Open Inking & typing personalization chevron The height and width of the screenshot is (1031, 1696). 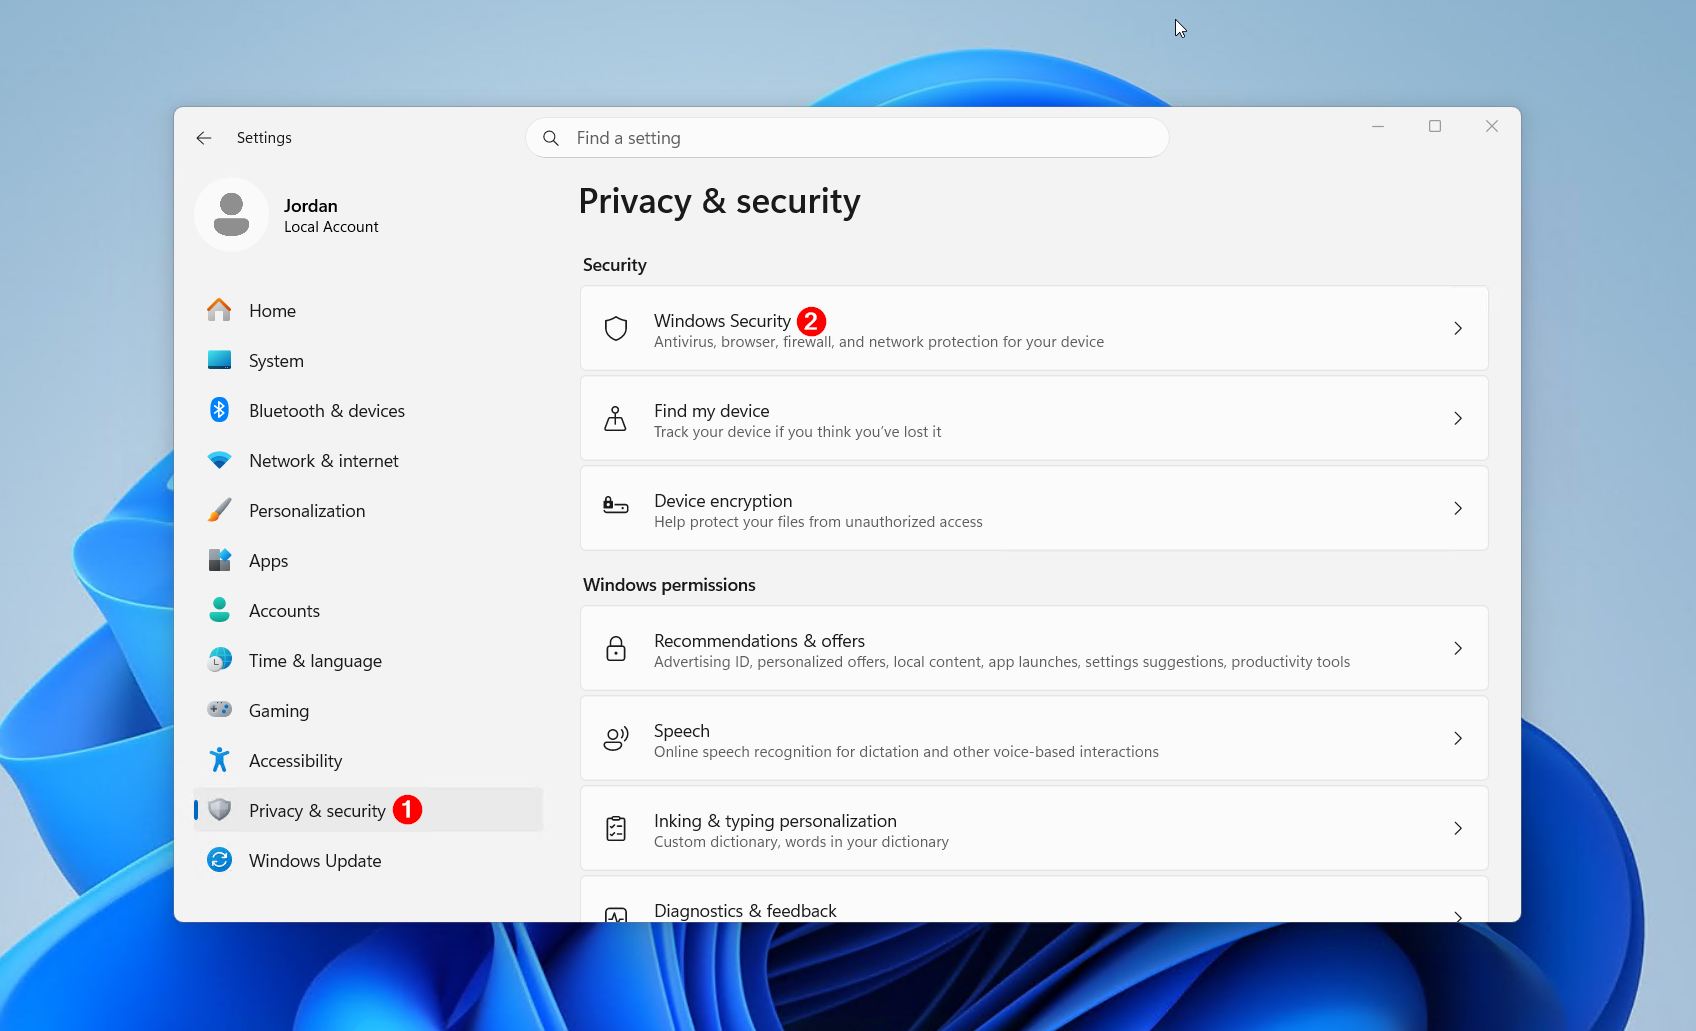1458,828
